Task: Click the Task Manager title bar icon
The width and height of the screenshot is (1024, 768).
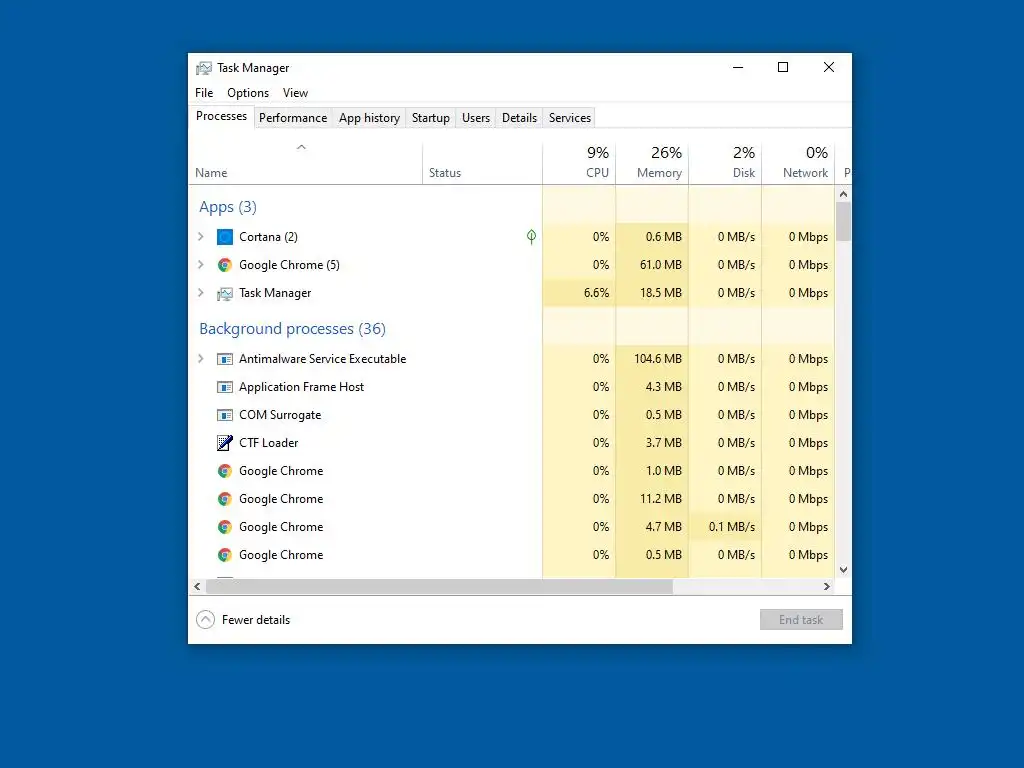Action: click(x=204, y=68)
